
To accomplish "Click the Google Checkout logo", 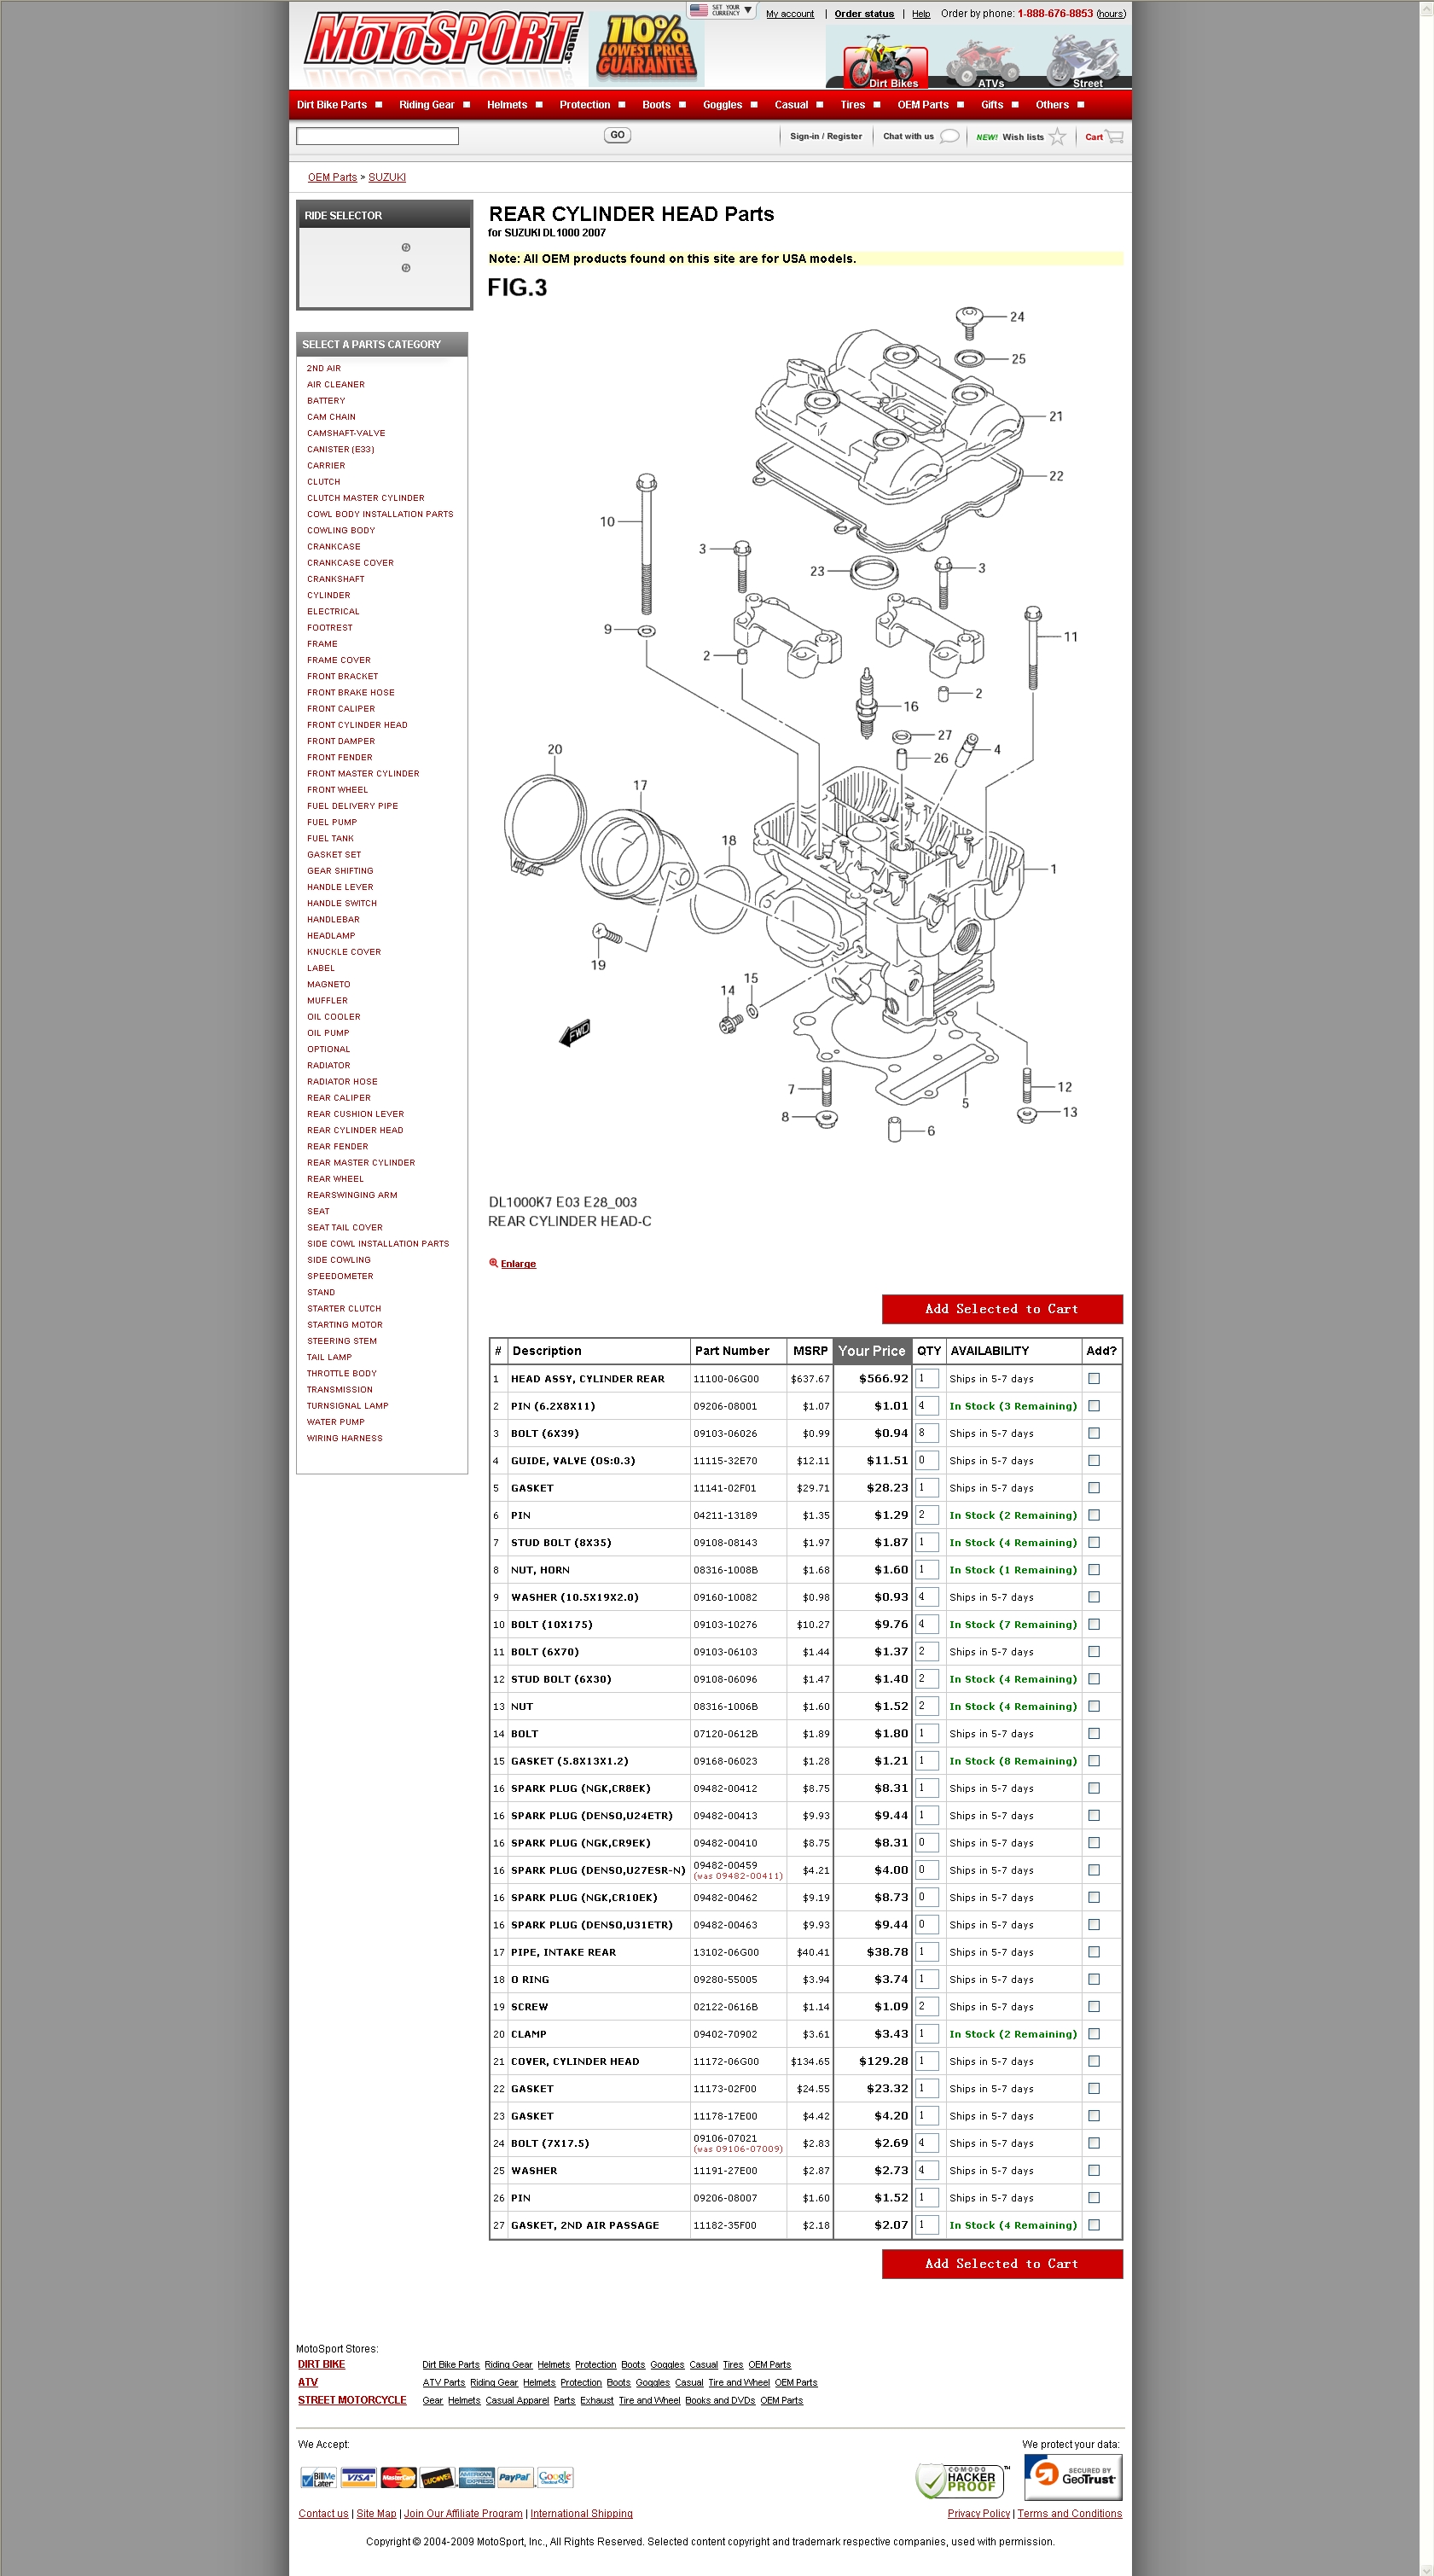I will 555,2477.
